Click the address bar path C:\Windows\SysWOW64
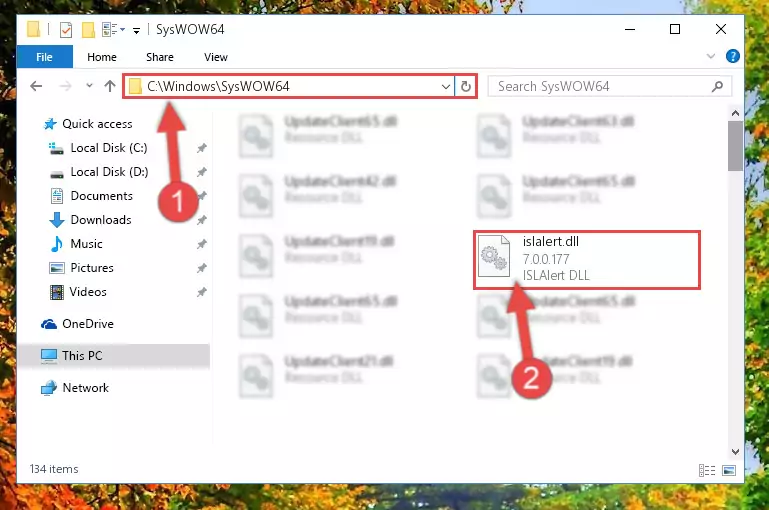Screen dimensions: 769x510 pos(218,86)
